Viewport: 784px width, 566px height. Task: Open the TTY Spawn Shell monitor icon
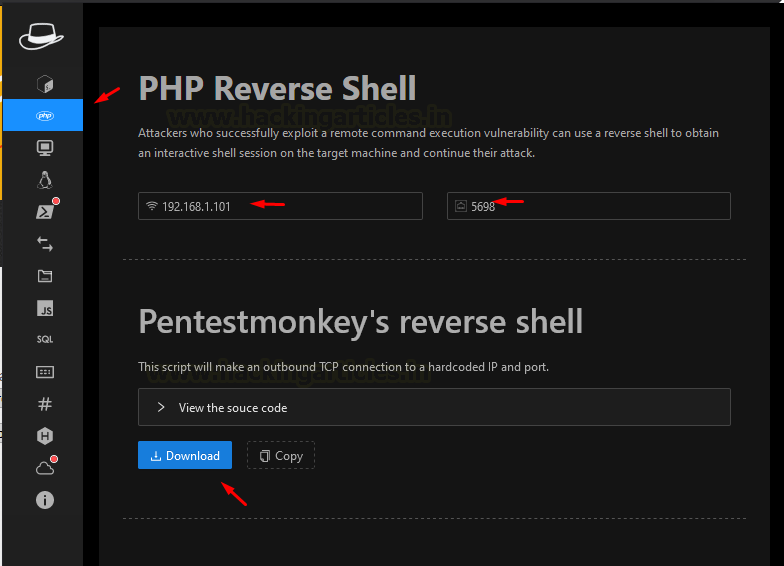(x=45, y=148)
